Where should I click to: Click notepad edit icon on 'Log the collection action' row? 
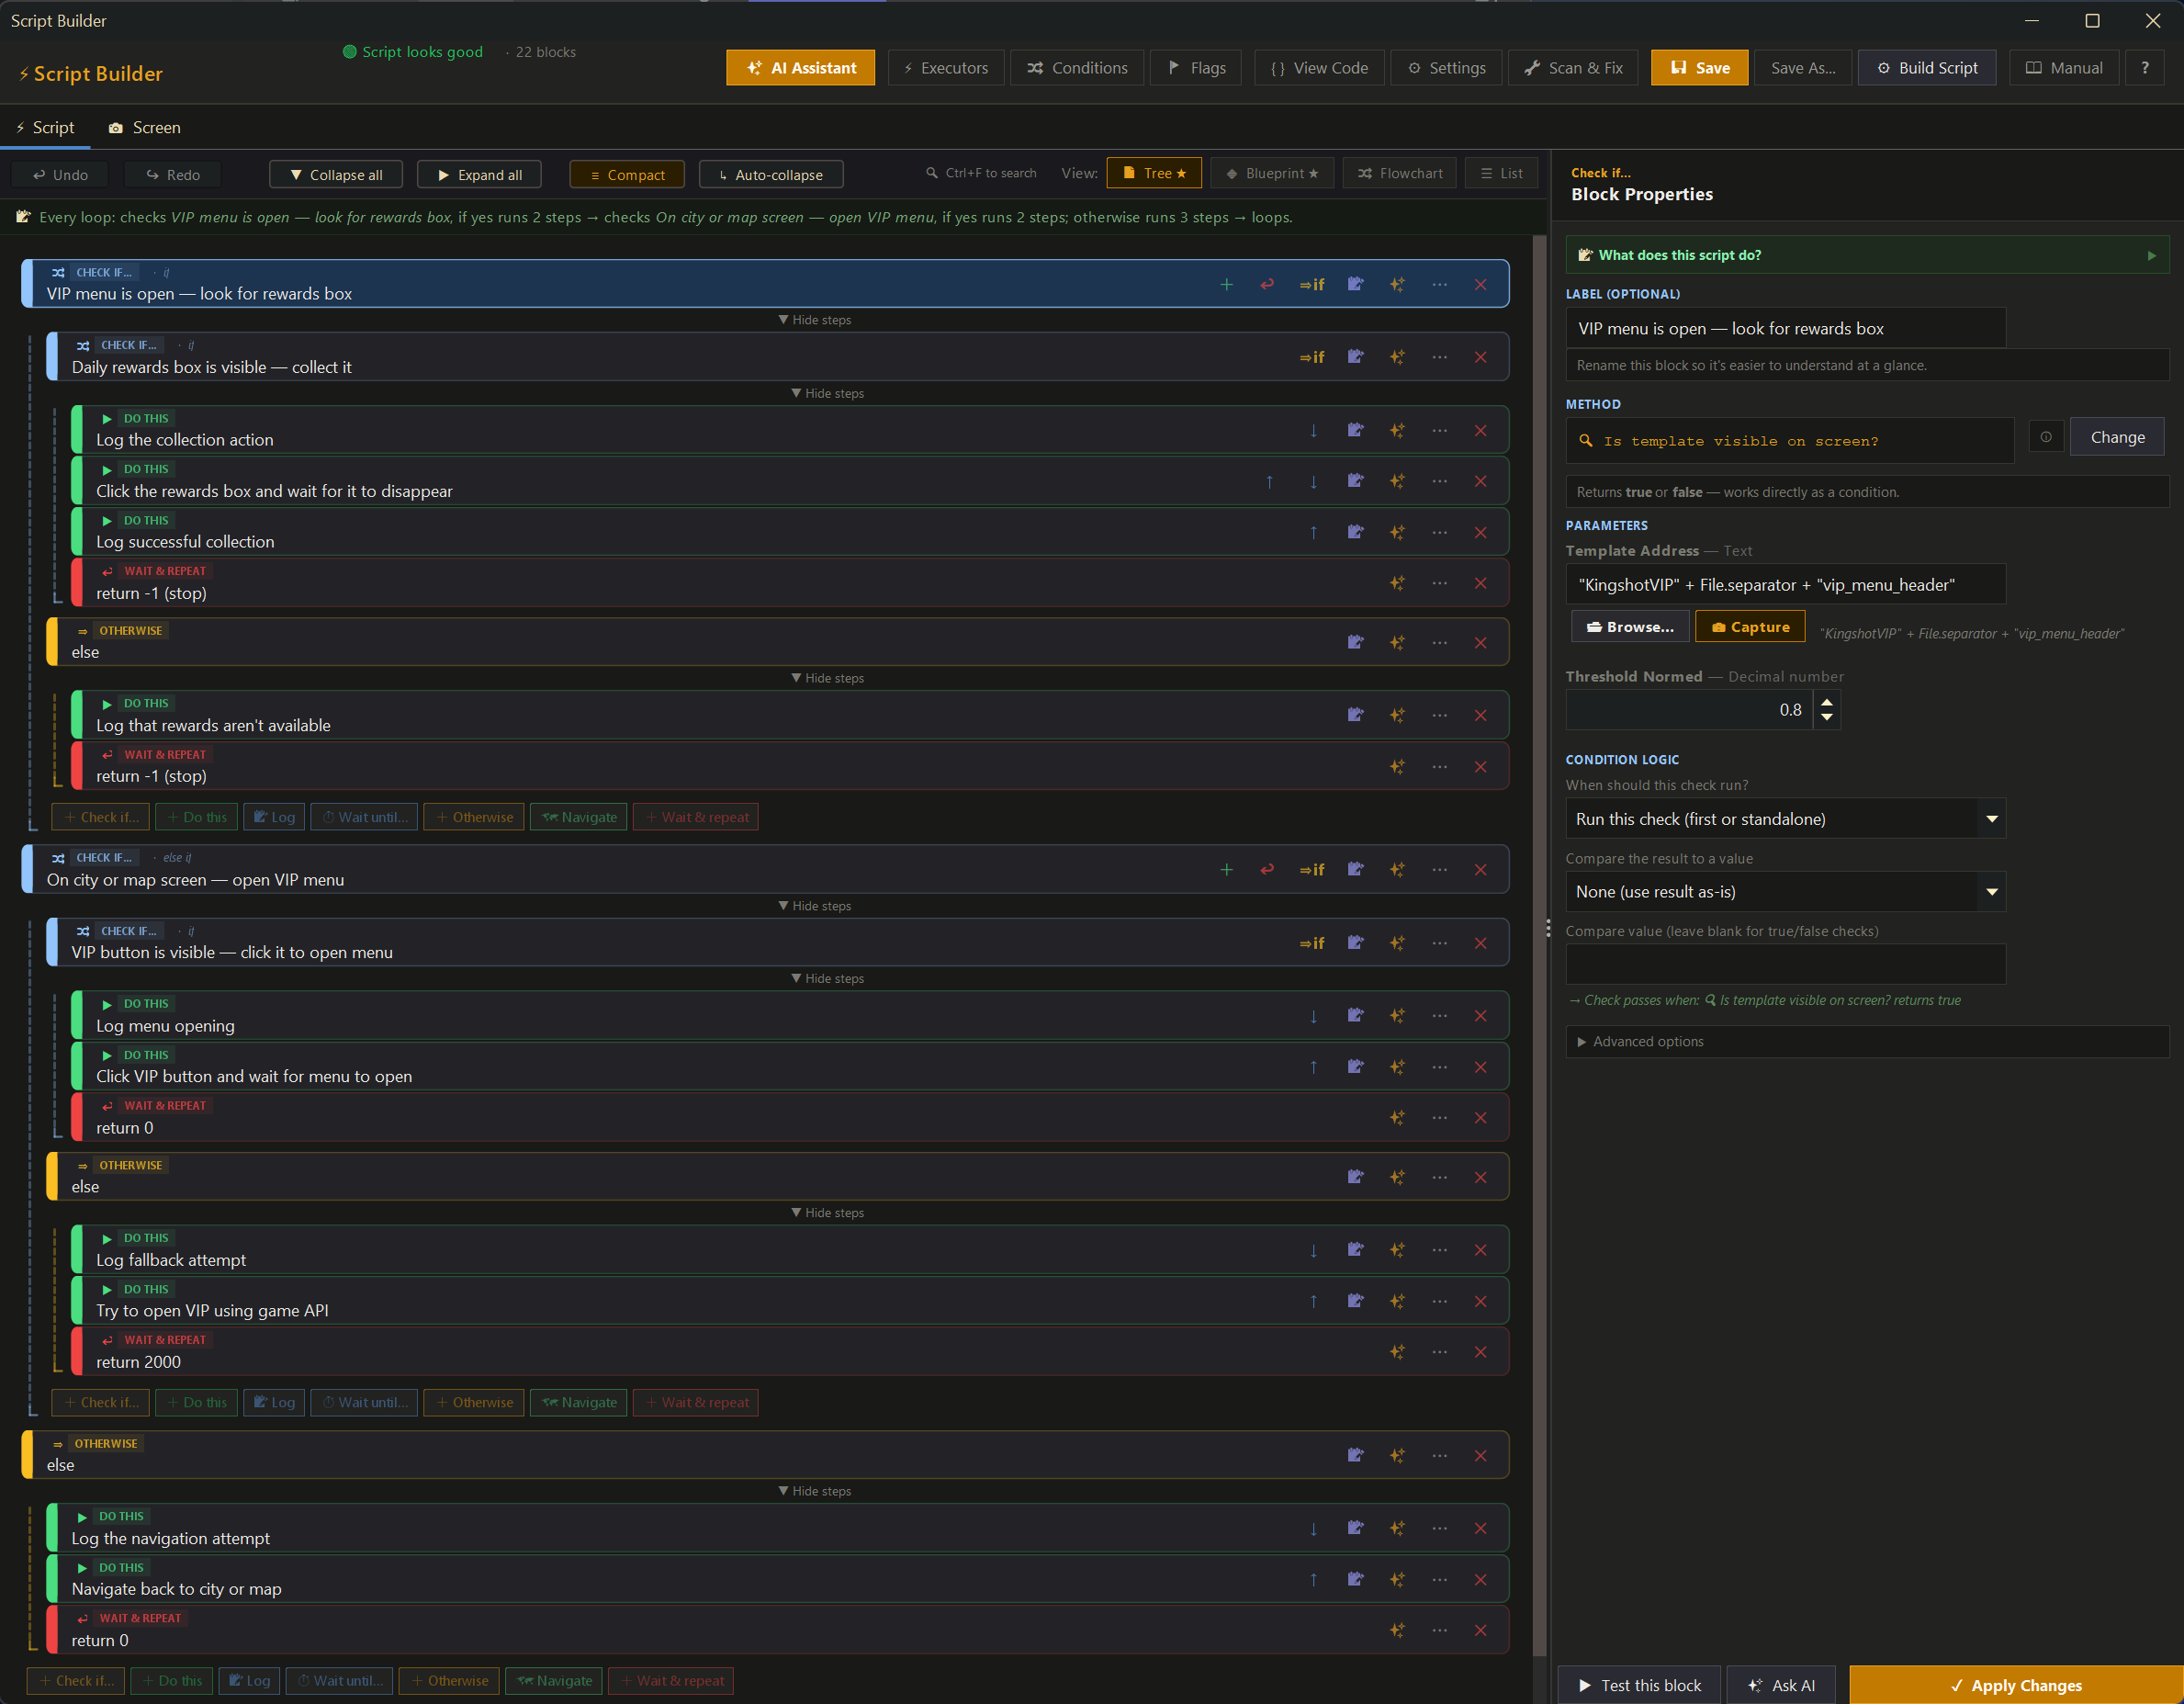[1355, 430]
